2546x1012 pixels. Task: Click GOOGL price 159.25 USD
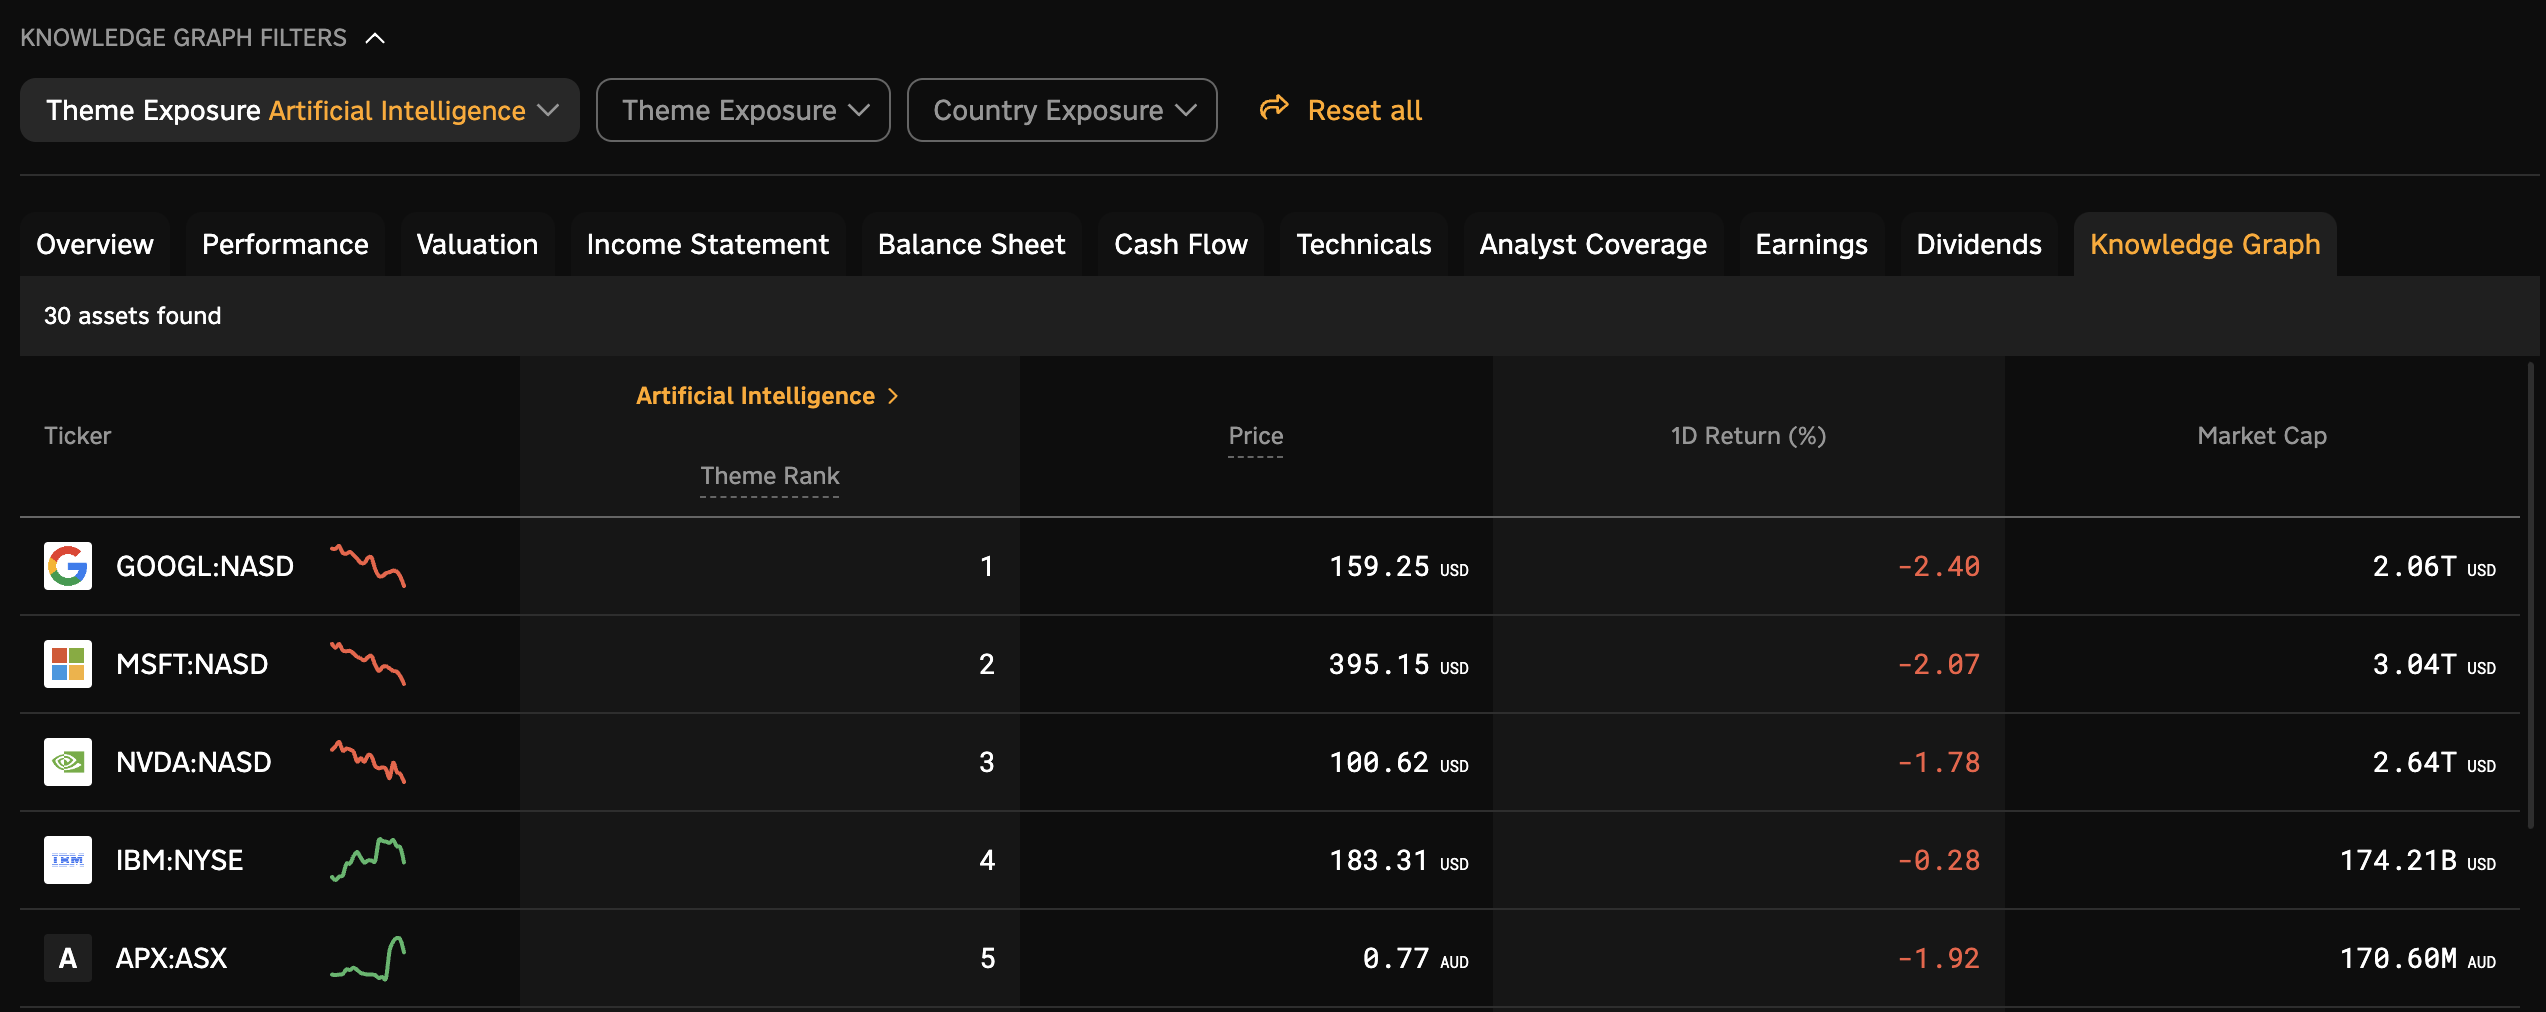[x=1399, y=567]
